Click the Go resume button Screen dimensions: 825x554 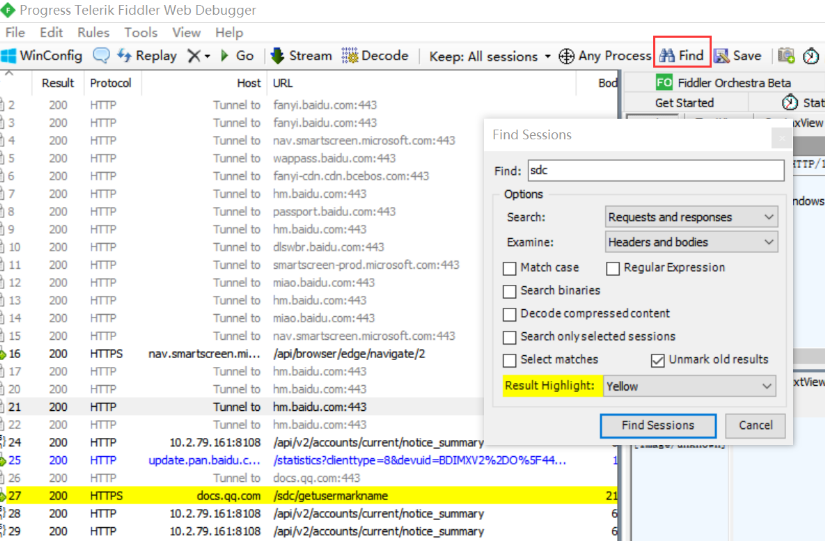point(237,56)
